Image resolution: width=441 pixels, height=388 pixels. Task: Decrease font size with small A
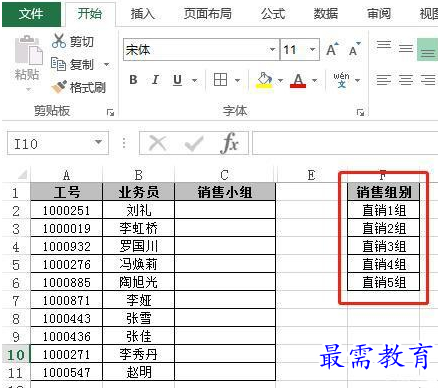(354, 50)
